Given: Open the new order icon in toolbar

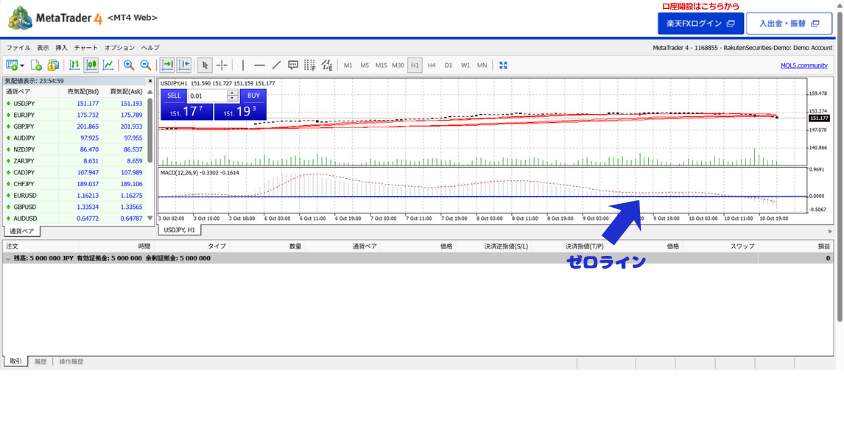Looking at the screenshot, I should 34,65.
